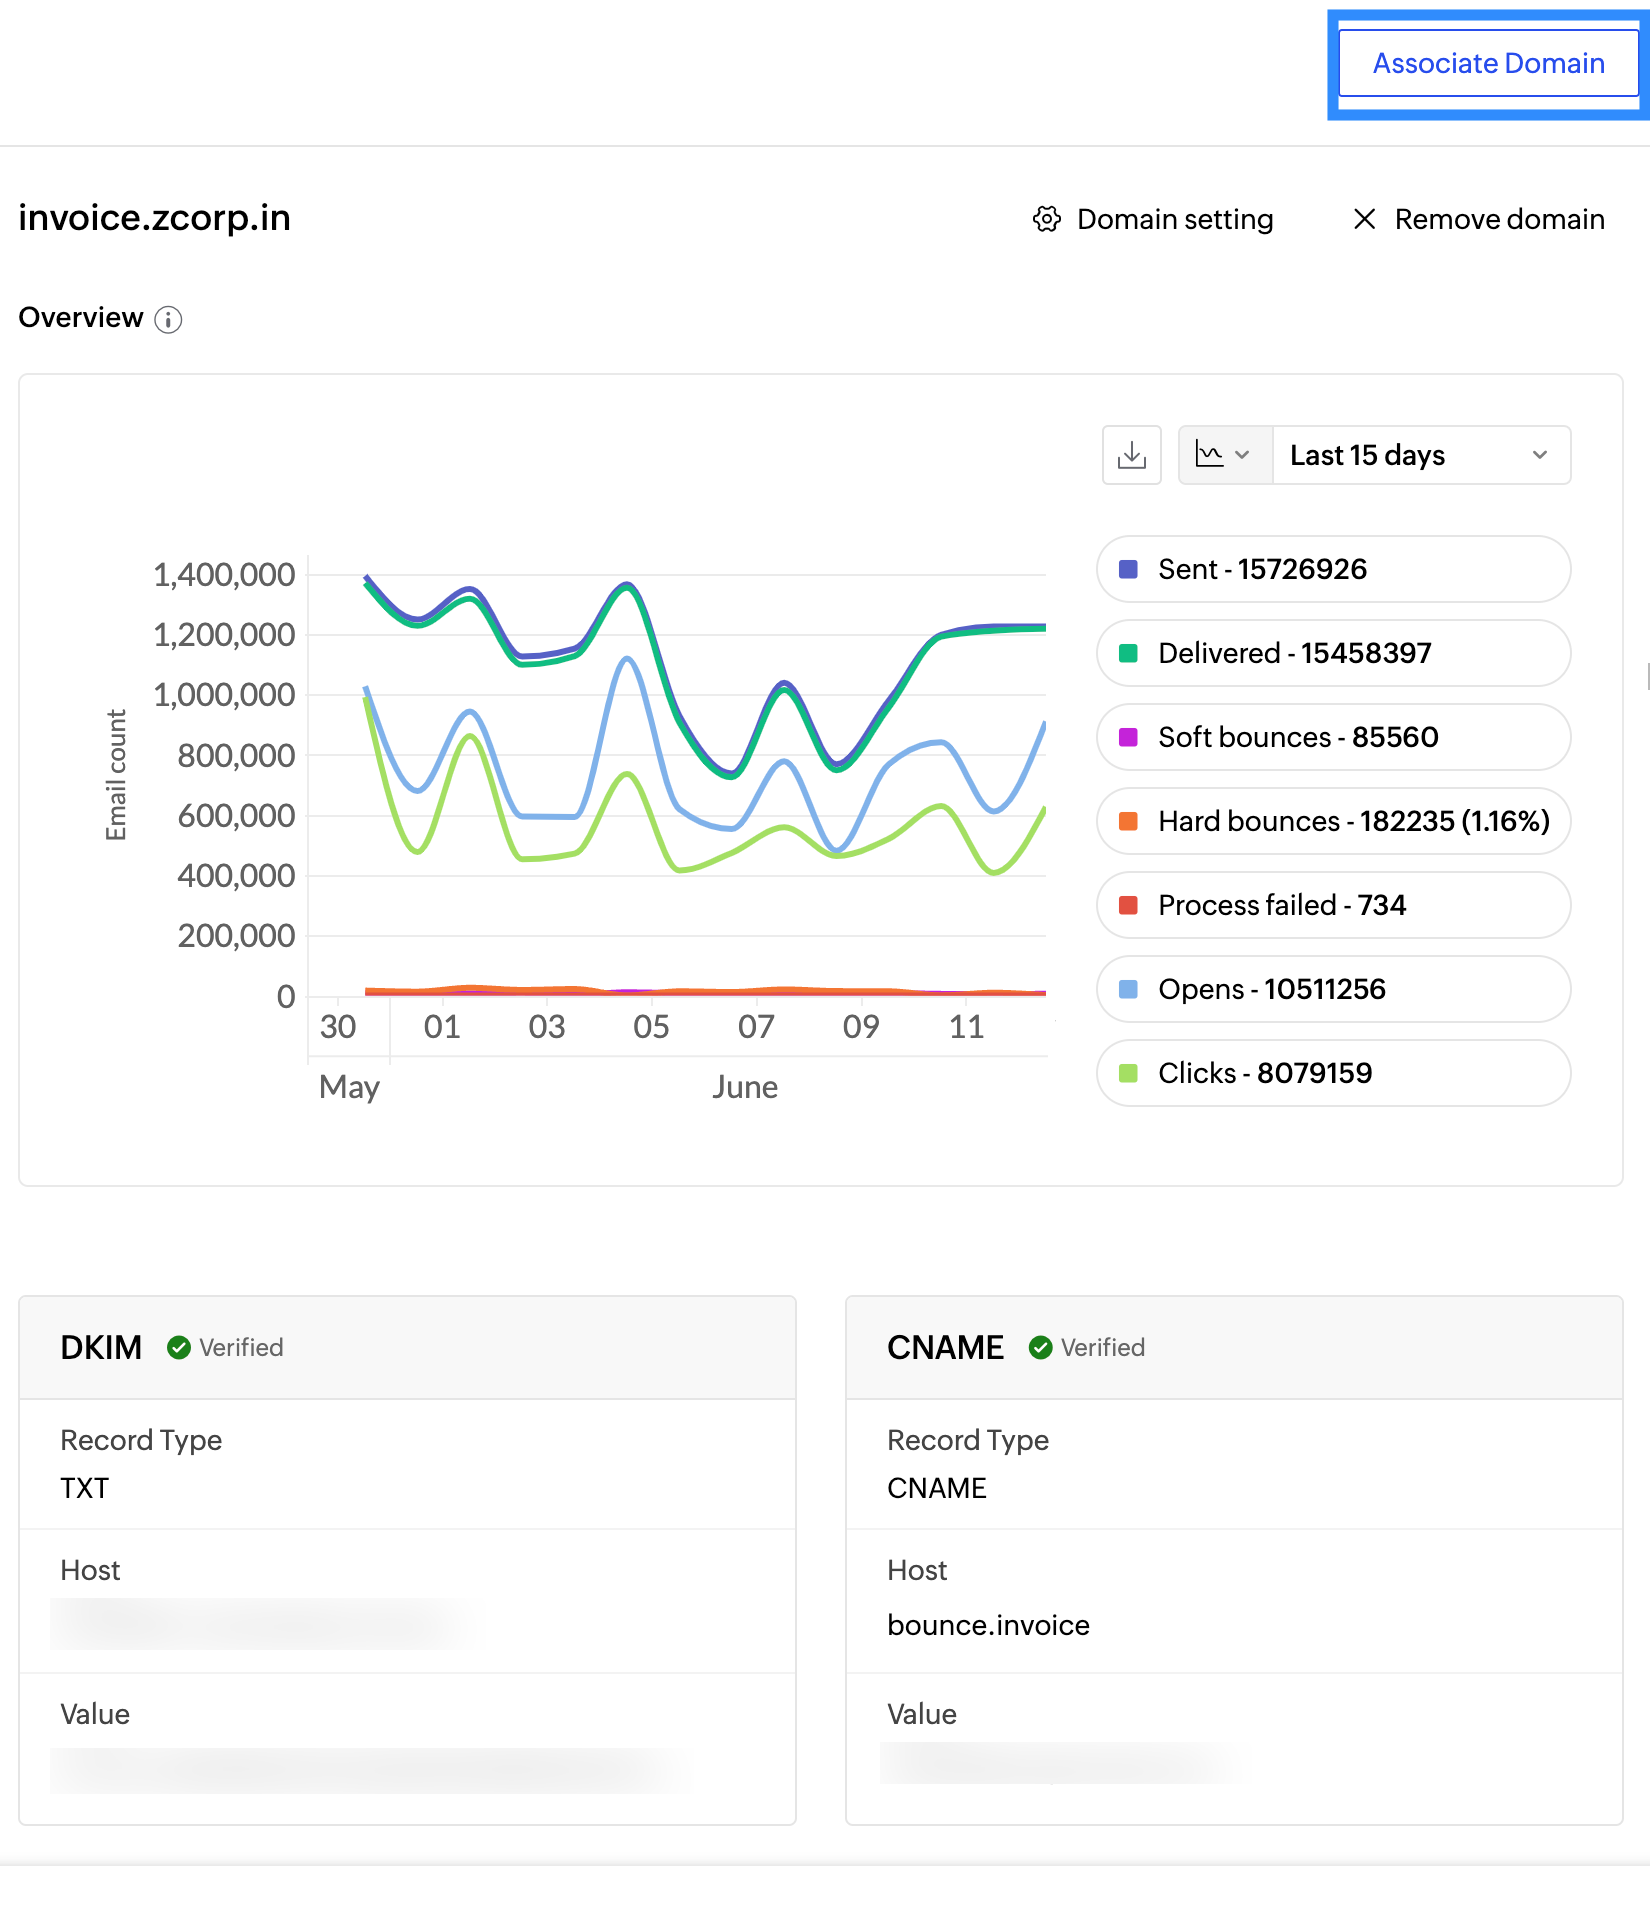Click the Remove domain link text
The height and width of the screenshot is (1922, 1650).
[x=1499, y=219]
